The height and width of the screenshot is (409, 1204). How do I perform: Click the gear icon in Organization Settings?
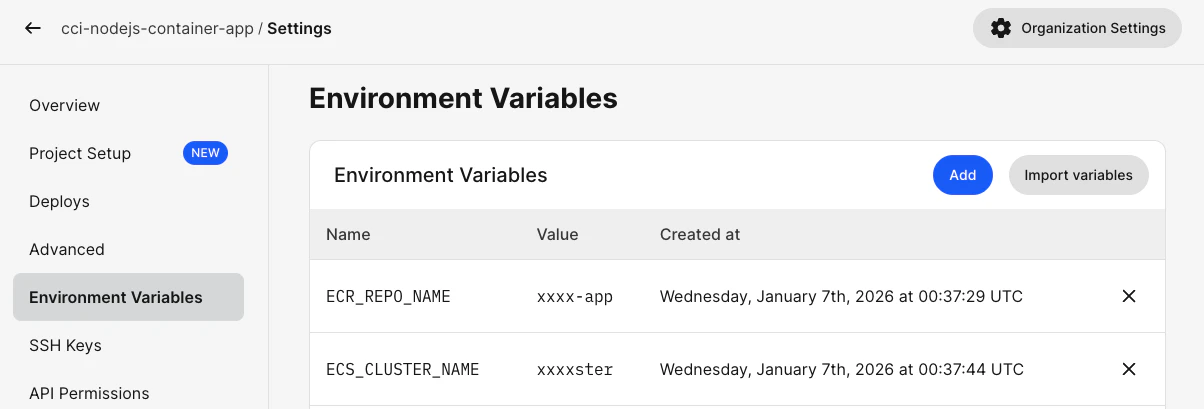[1000, 28]
